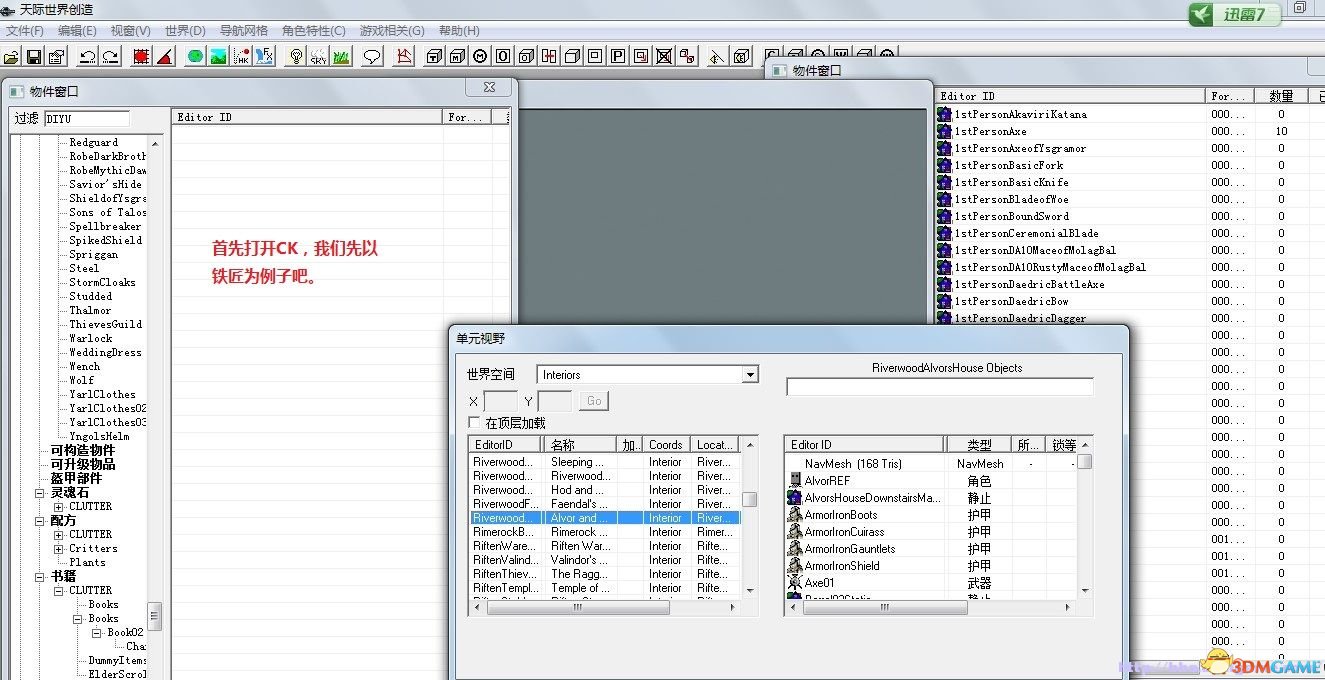The width and height of the screenshot is (1325, 680).
Task: Expand CLUTTER under 配方
Action: click(x=59, y=535)
